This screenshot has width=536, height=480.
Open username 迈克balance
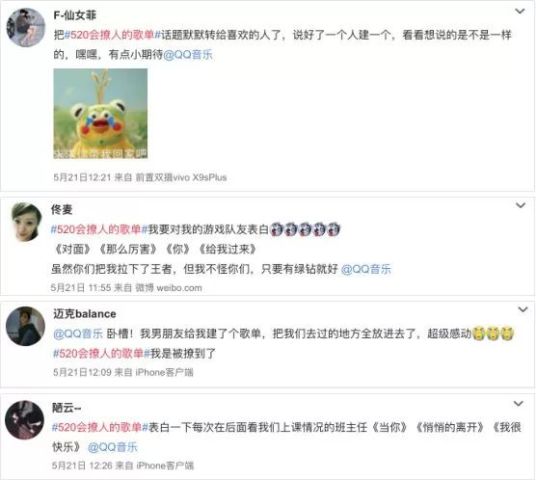coord(84,314)
